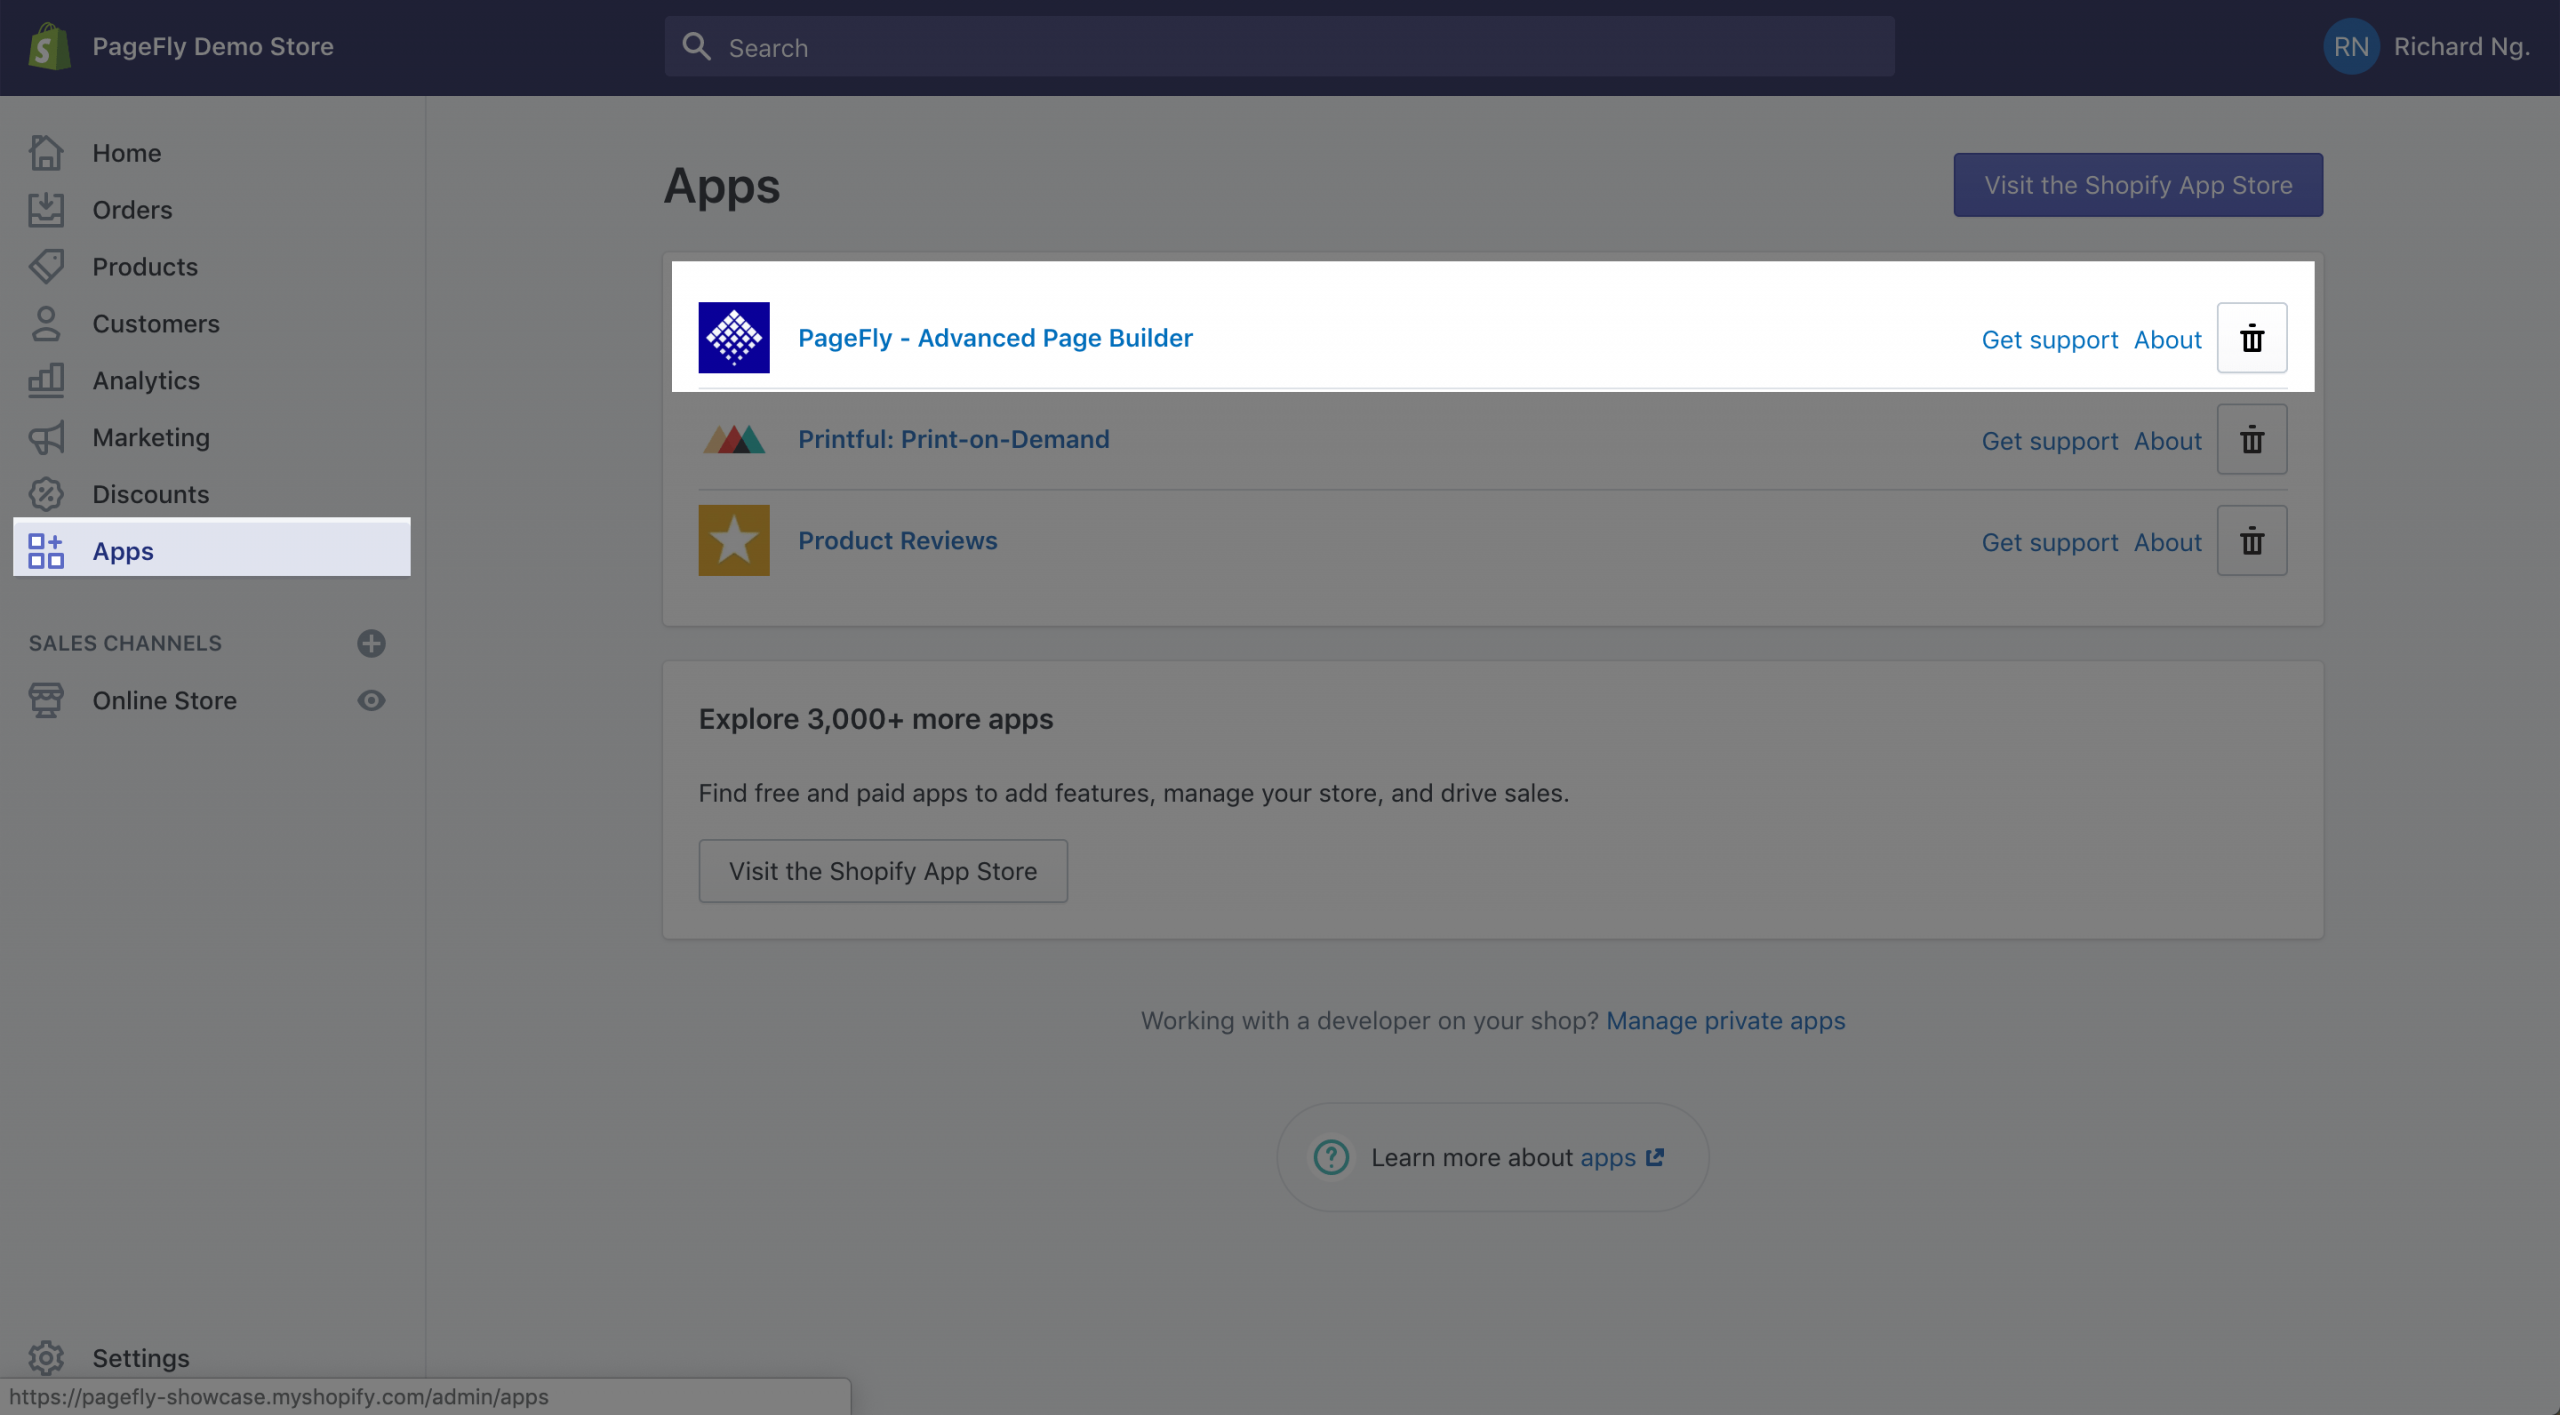Click the outlined Visit the Shopify App Store button

tap(883, 871)
